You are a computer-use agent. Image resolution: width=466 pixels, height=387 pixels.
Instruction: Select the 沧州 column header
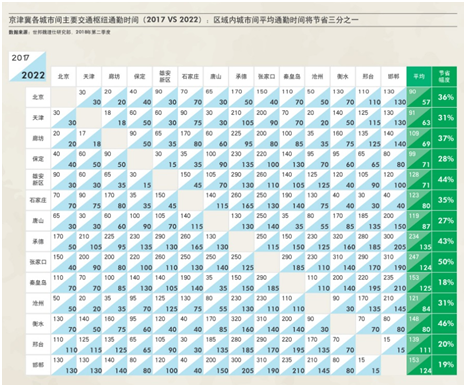(317, 76)
